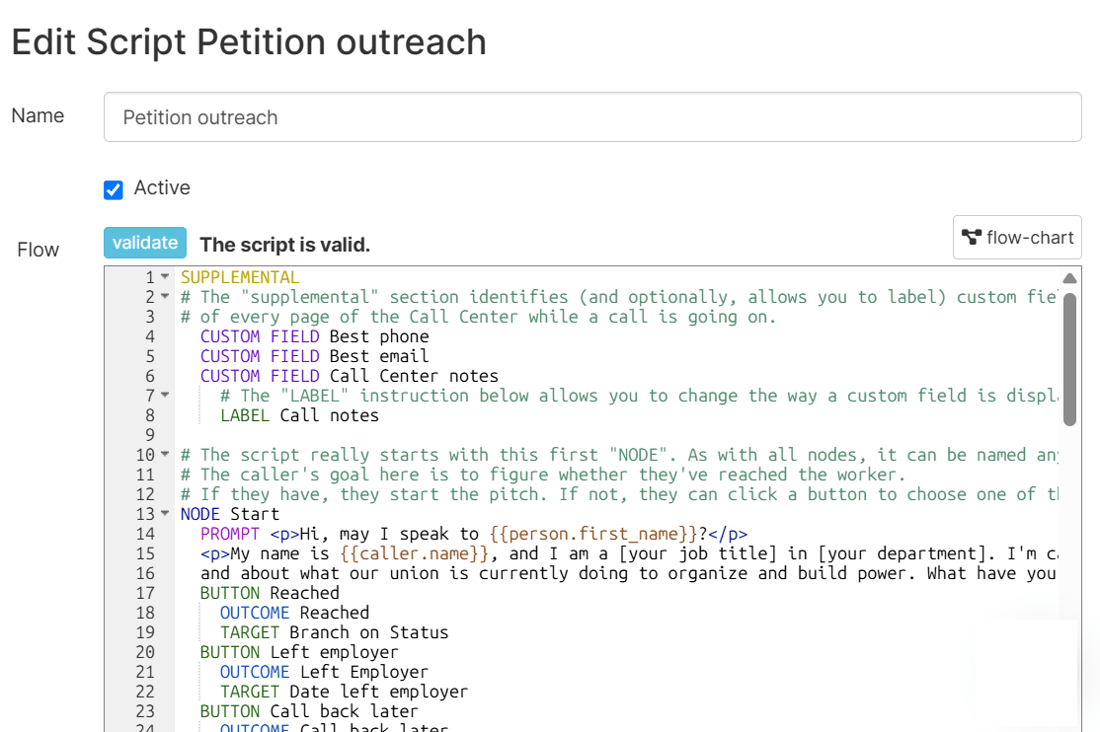This screenshot has height=732, width=1100.
Task: Collapse the fold arrow at line 7
Action: click(x=165, y=395)
